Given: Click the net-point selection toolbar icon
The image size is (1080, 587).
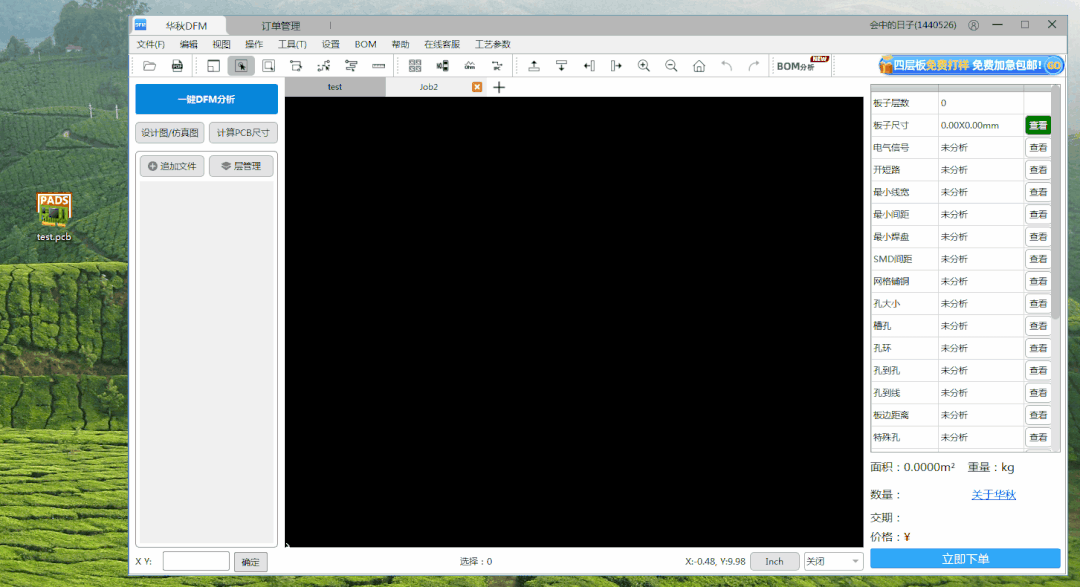Looking at the screenshot, I should click(x=324, y=66).
